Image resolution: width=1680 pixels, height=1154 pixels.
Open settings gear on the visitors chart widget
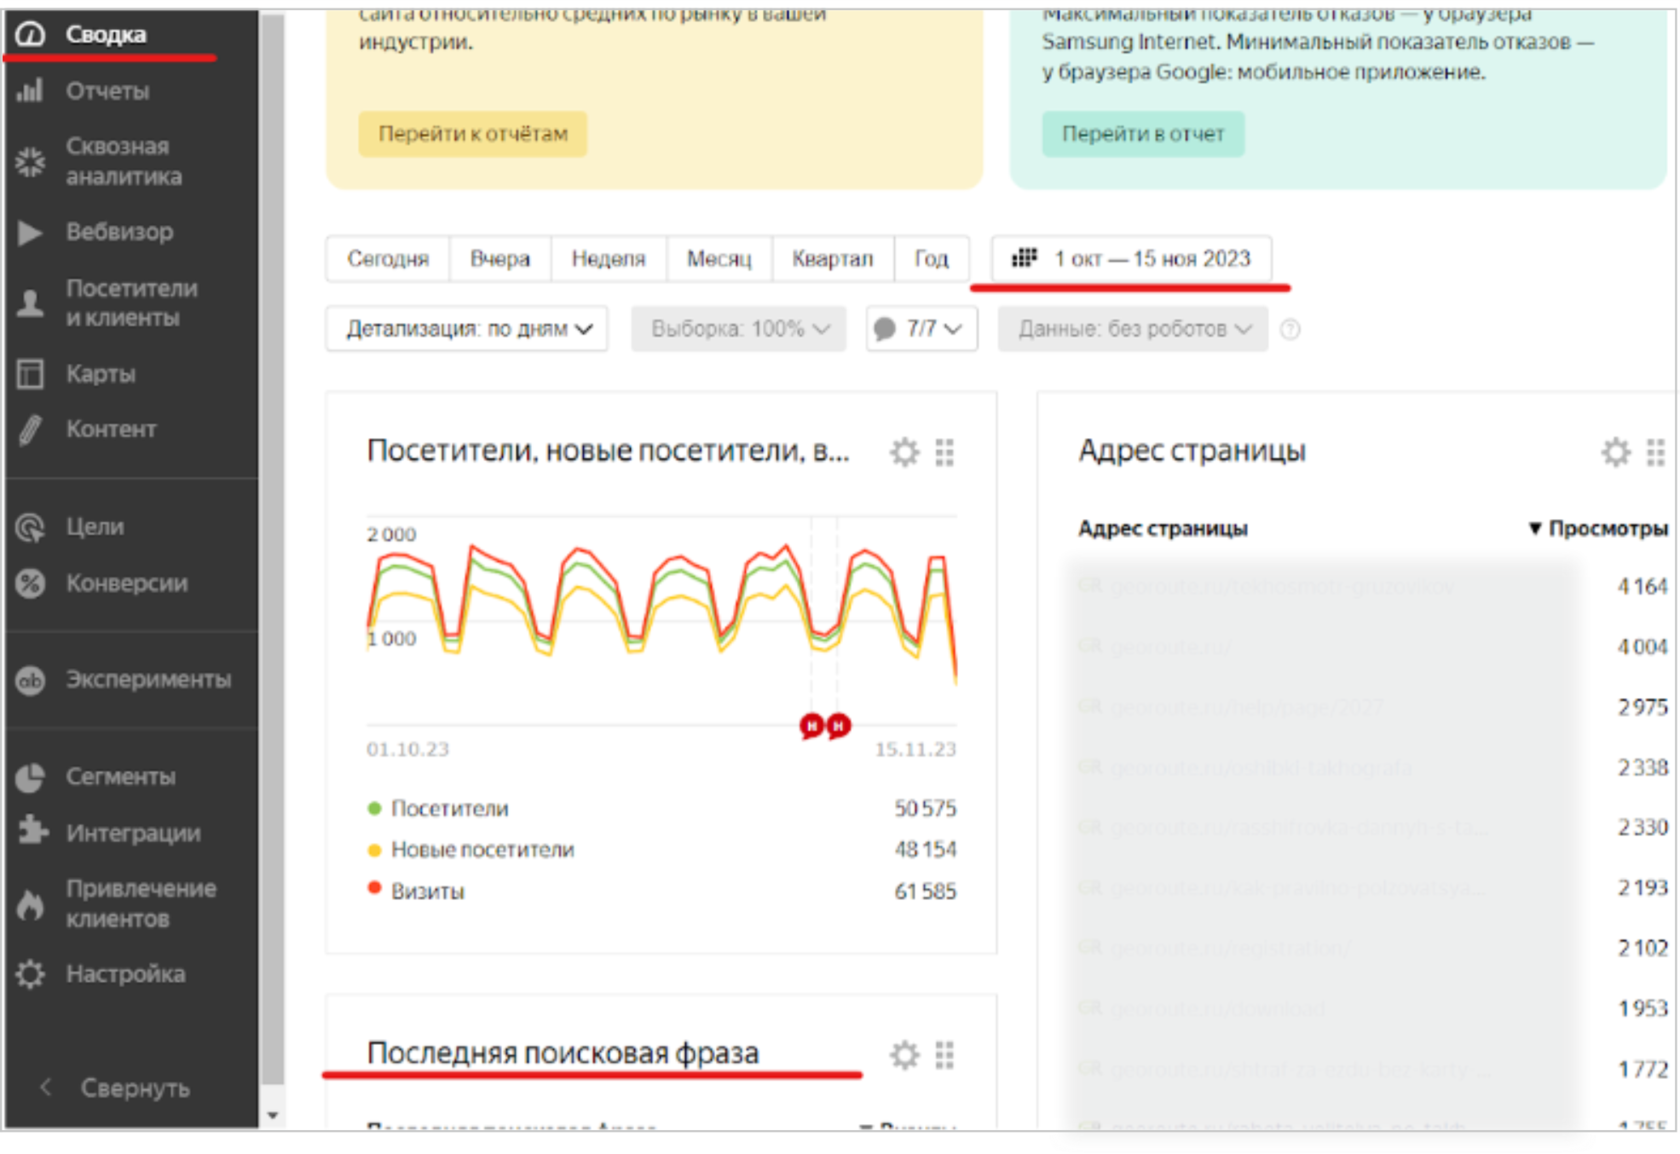click(905, 451)
